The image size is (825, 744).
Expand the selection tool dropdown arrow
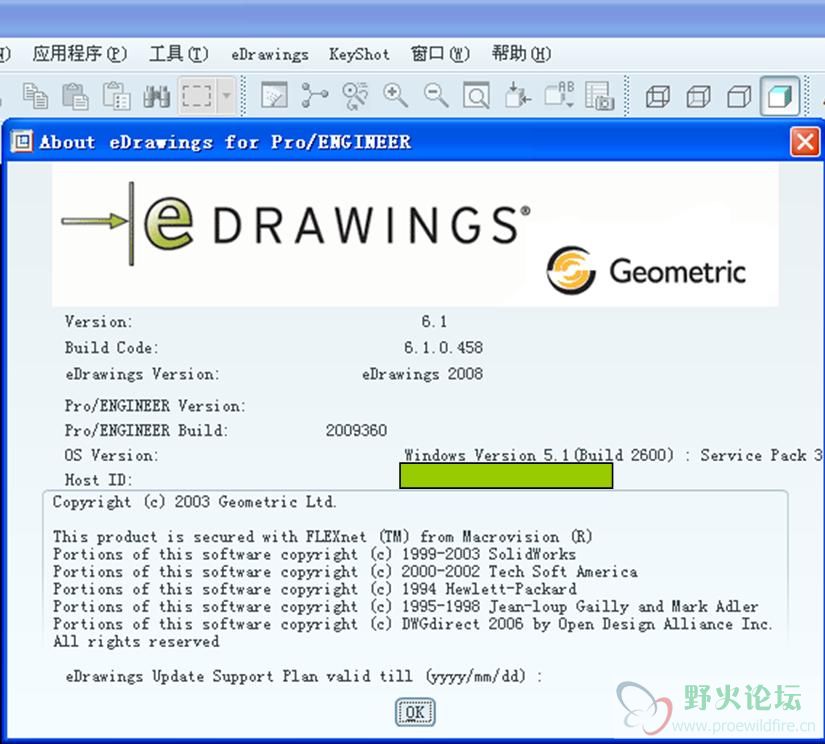click(227, 96)
